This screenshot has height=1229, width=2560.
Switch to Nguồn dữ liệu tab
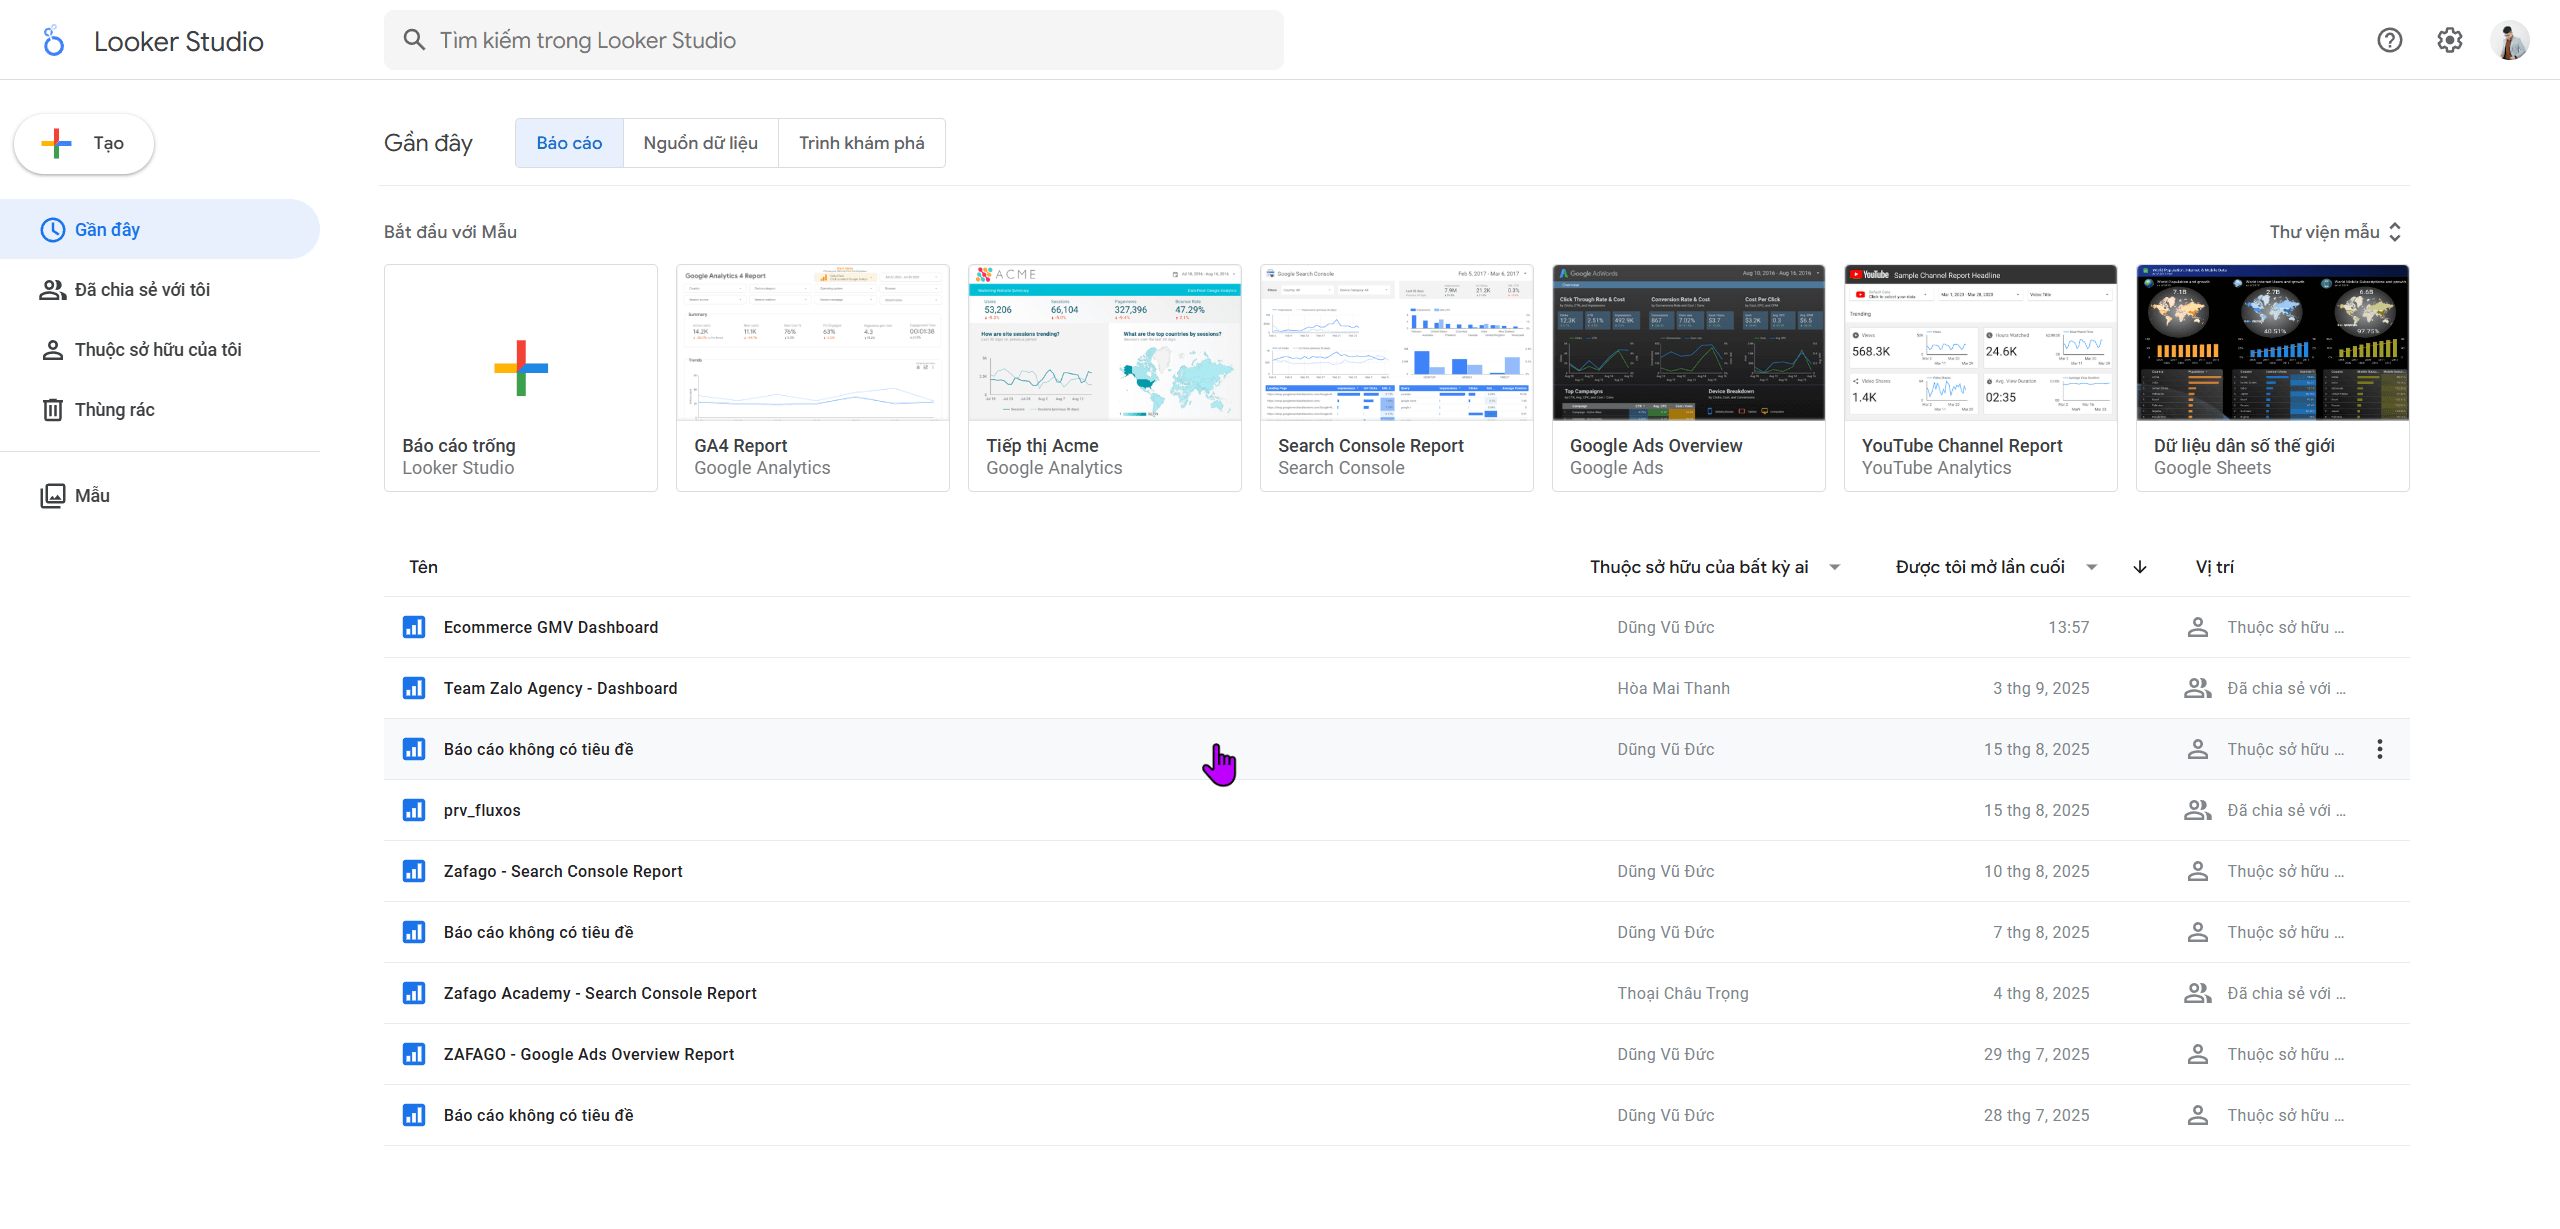pos(700,143)
